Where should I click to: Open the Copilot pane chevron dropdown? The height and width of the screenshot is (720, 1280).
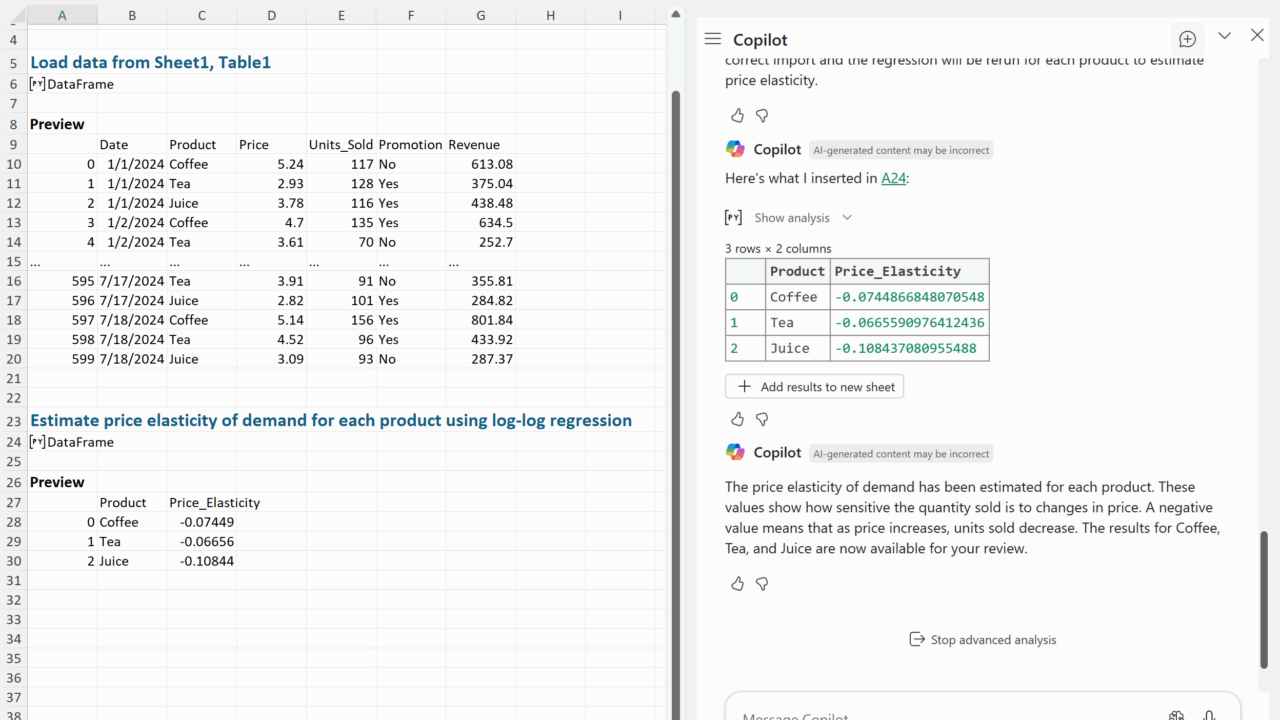pyautogui.click(x=1224, y=36)
